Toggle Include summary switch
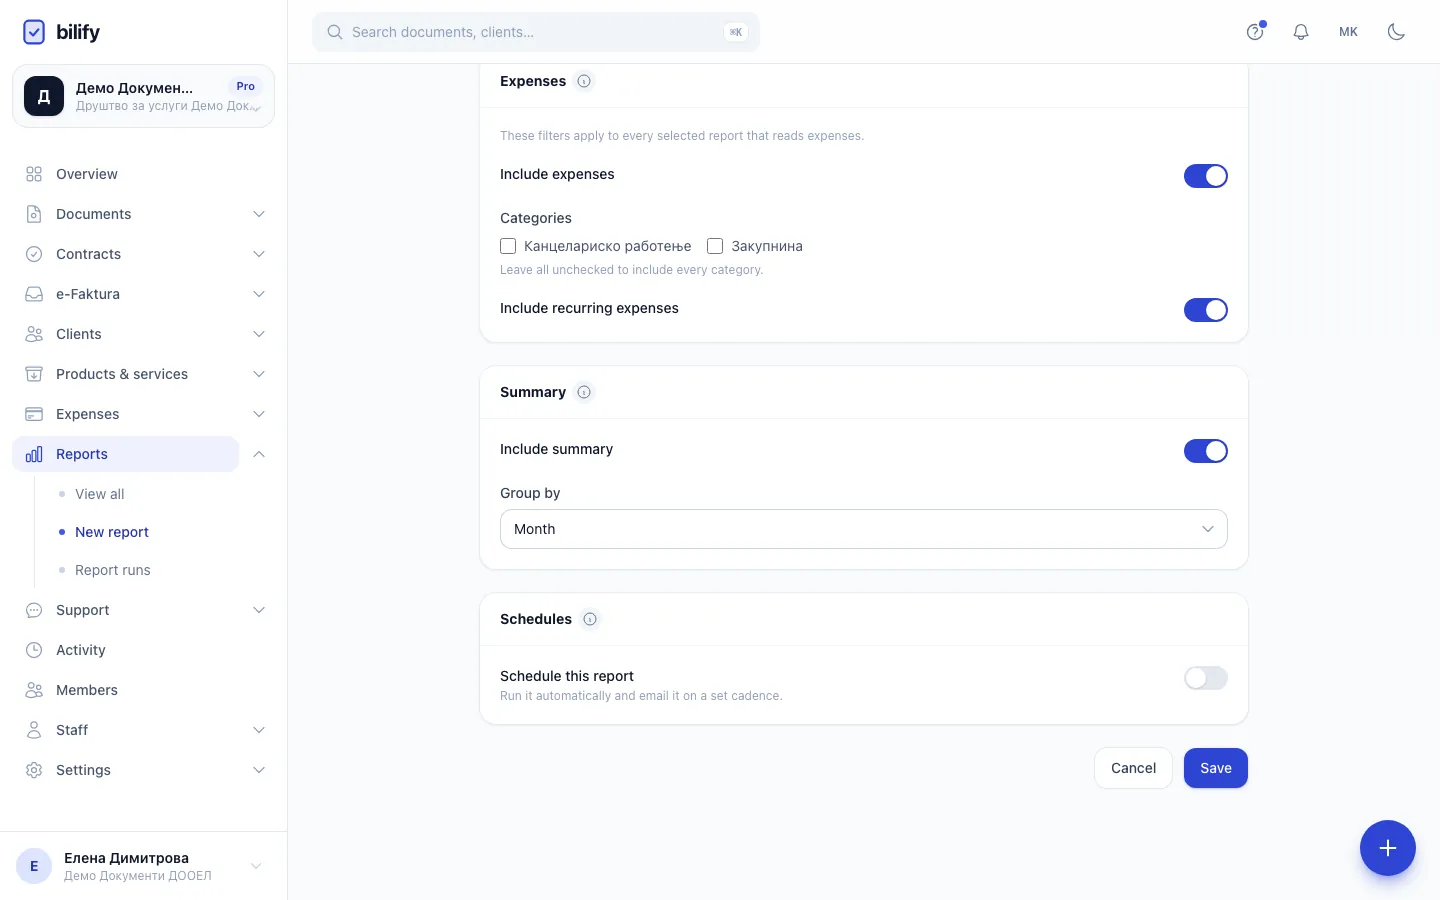Image resolution: width=1440 pixels, height=900 pixels. click(x=1206, y=451)
